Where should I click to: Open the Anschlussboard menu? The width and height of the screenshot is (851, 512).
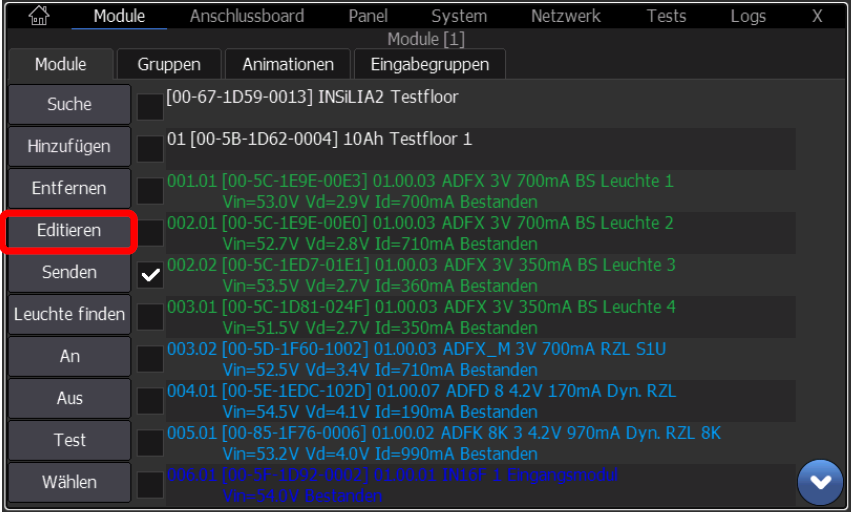pos(249,16)
